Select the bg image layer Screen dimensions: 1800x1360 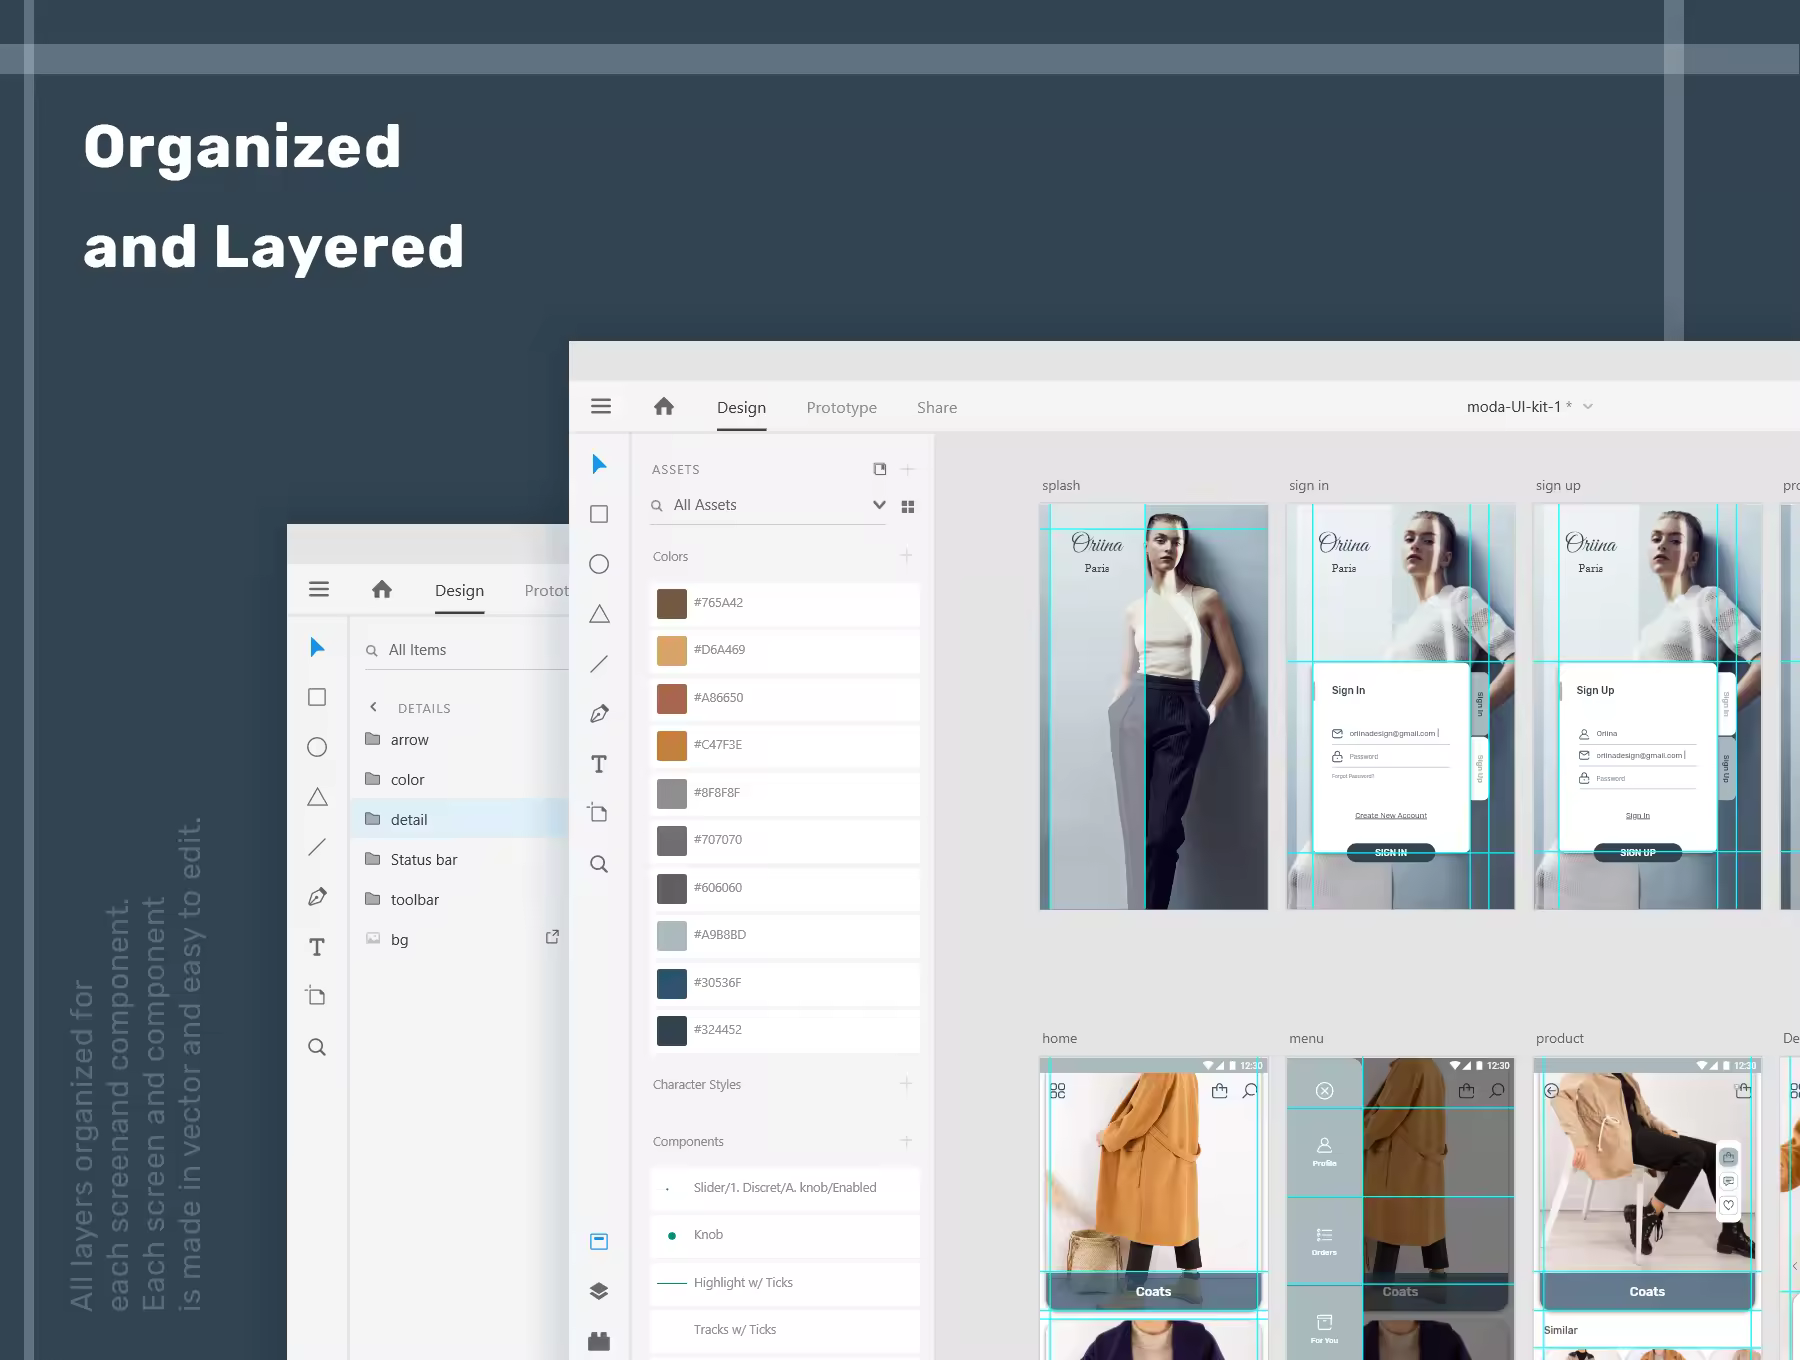461,940
